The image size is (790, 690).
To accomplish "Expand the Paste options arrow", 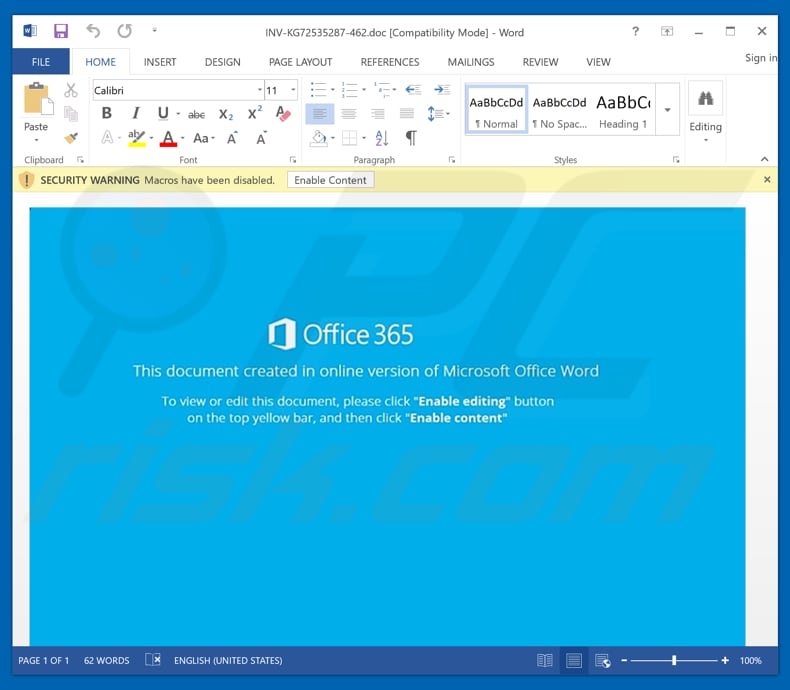I will point(36,140).
